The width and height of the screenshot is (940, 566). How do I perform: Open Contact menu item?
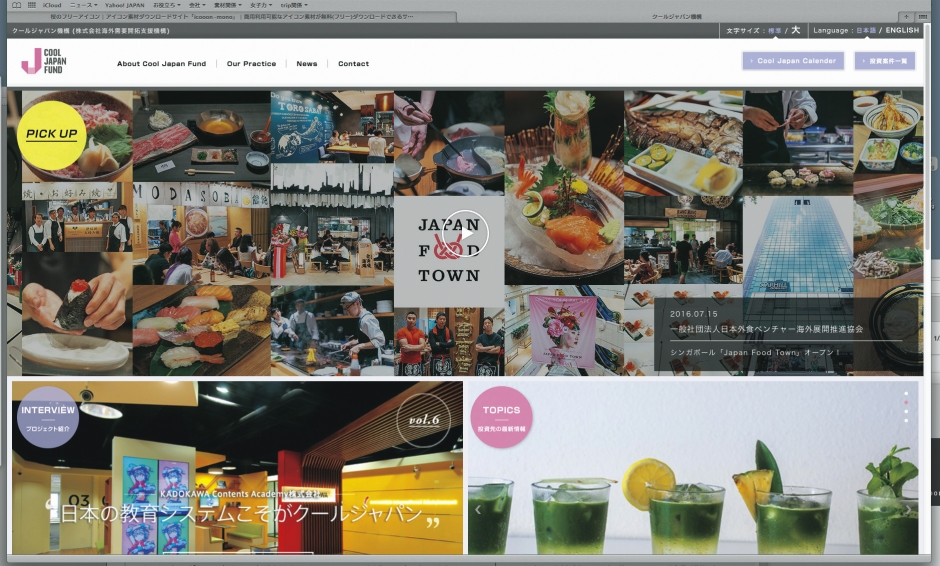[x=353, y=64]
